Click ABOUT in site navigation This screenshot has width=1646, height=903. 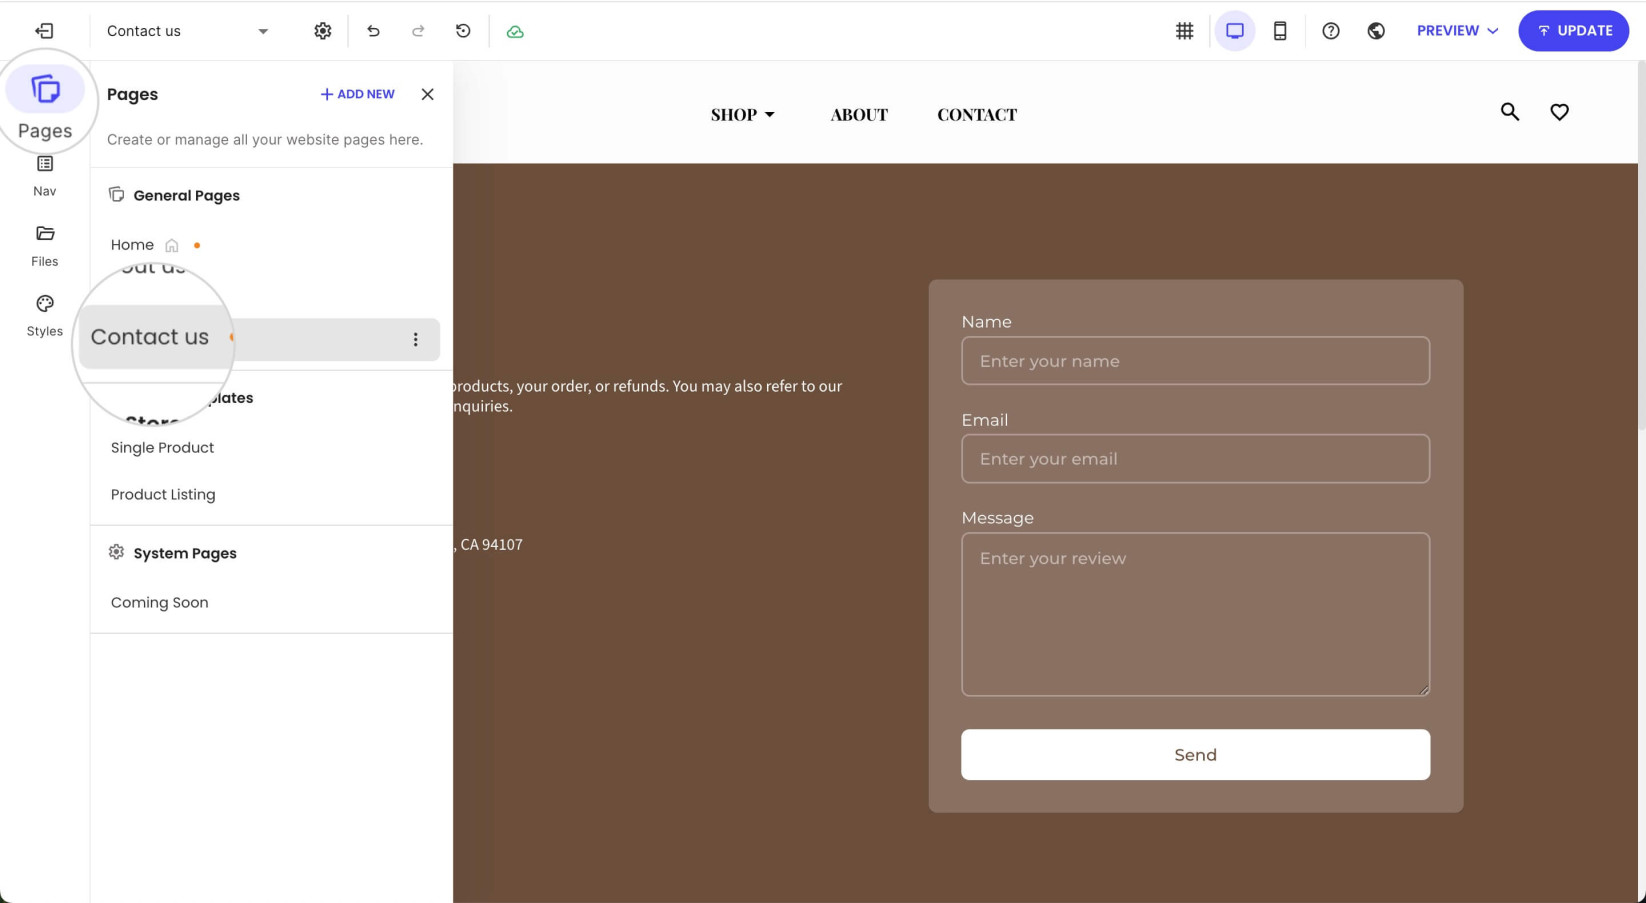click(x=859, y=115)
